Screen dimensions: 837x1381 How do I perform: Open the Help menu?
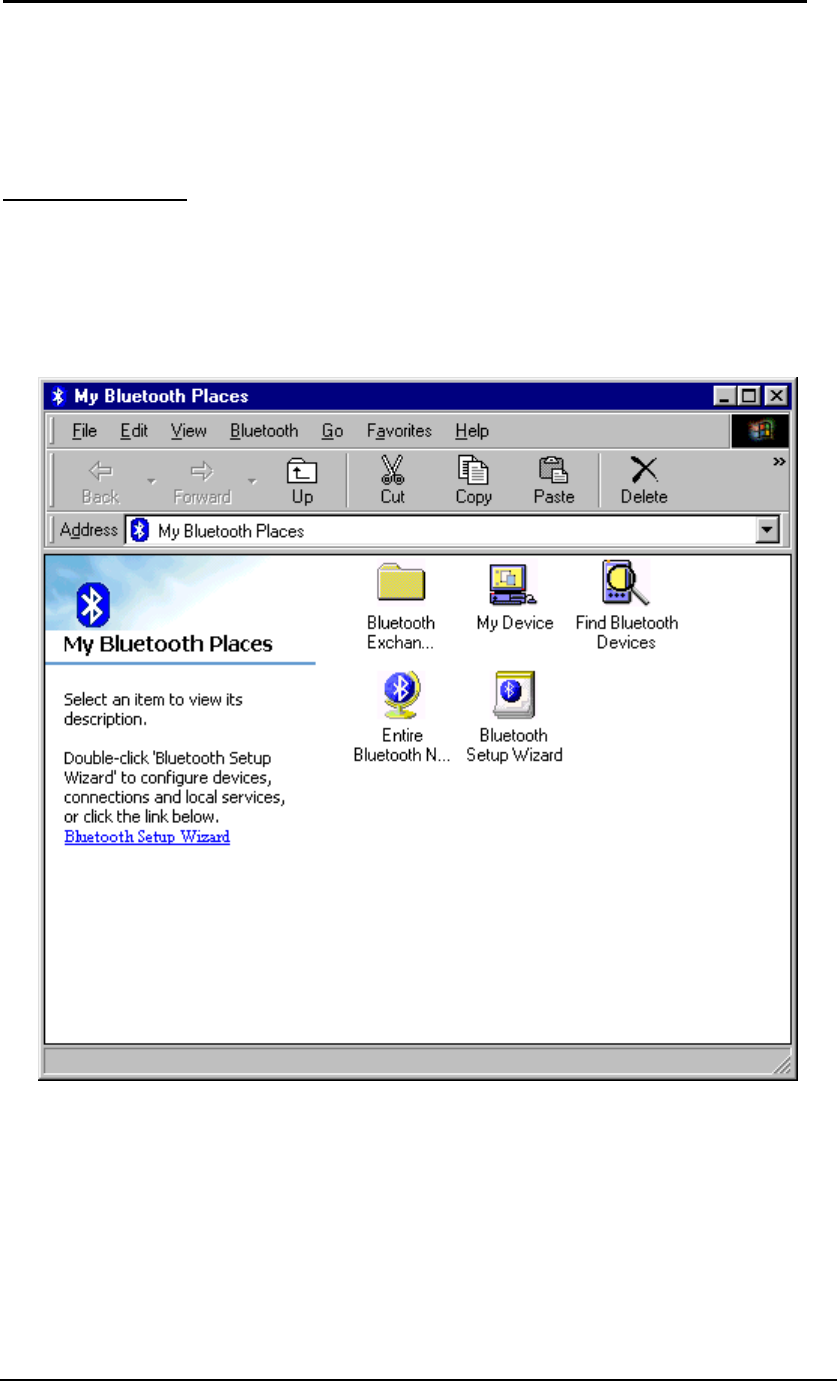[x=472, y=431]
